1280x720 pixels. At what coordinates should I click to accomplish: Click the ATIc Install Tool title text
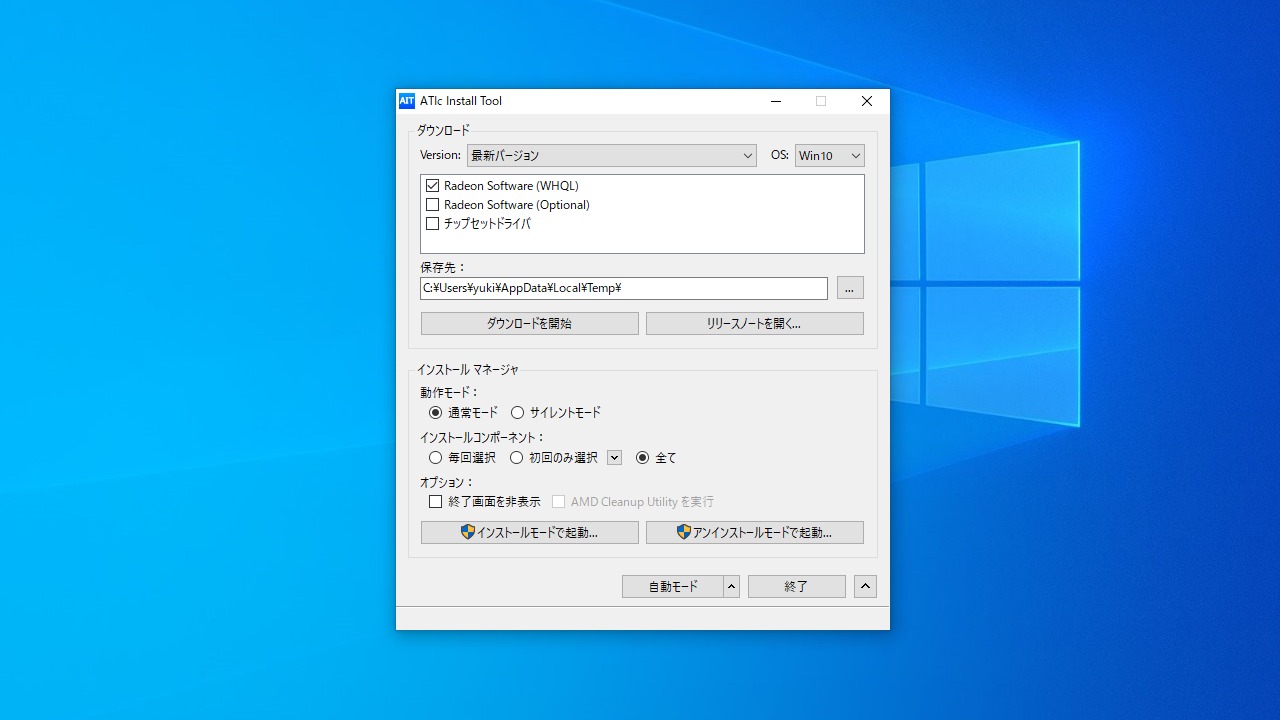pyautogui.click(x=461, y=101)
